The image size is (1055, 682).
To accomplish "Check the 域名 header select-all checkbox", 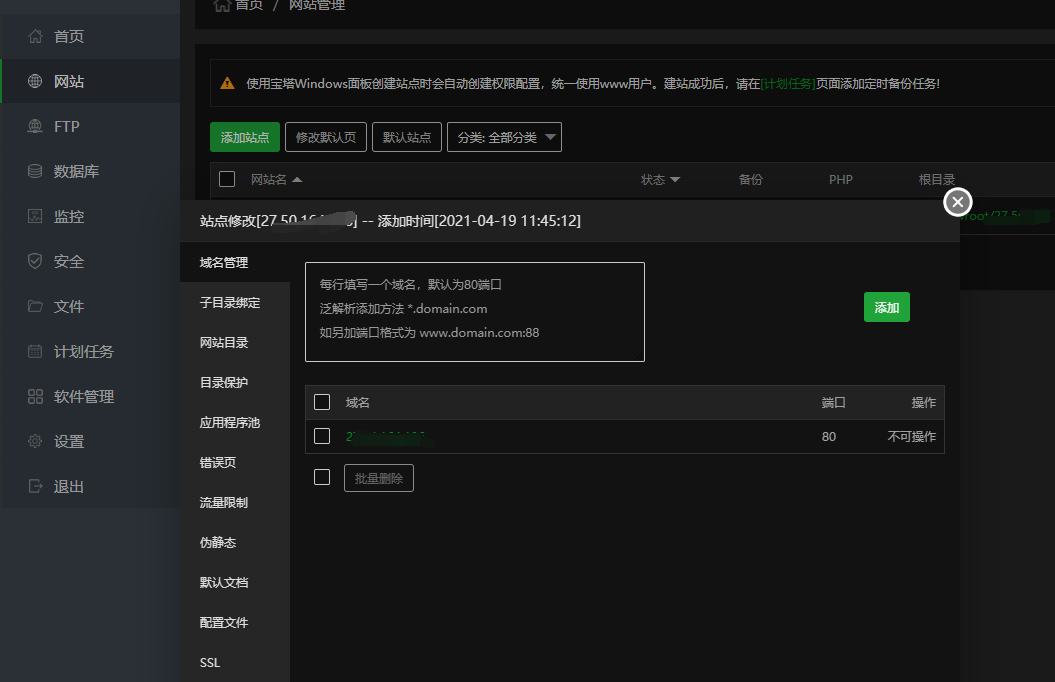I will (x=322, y=402).
